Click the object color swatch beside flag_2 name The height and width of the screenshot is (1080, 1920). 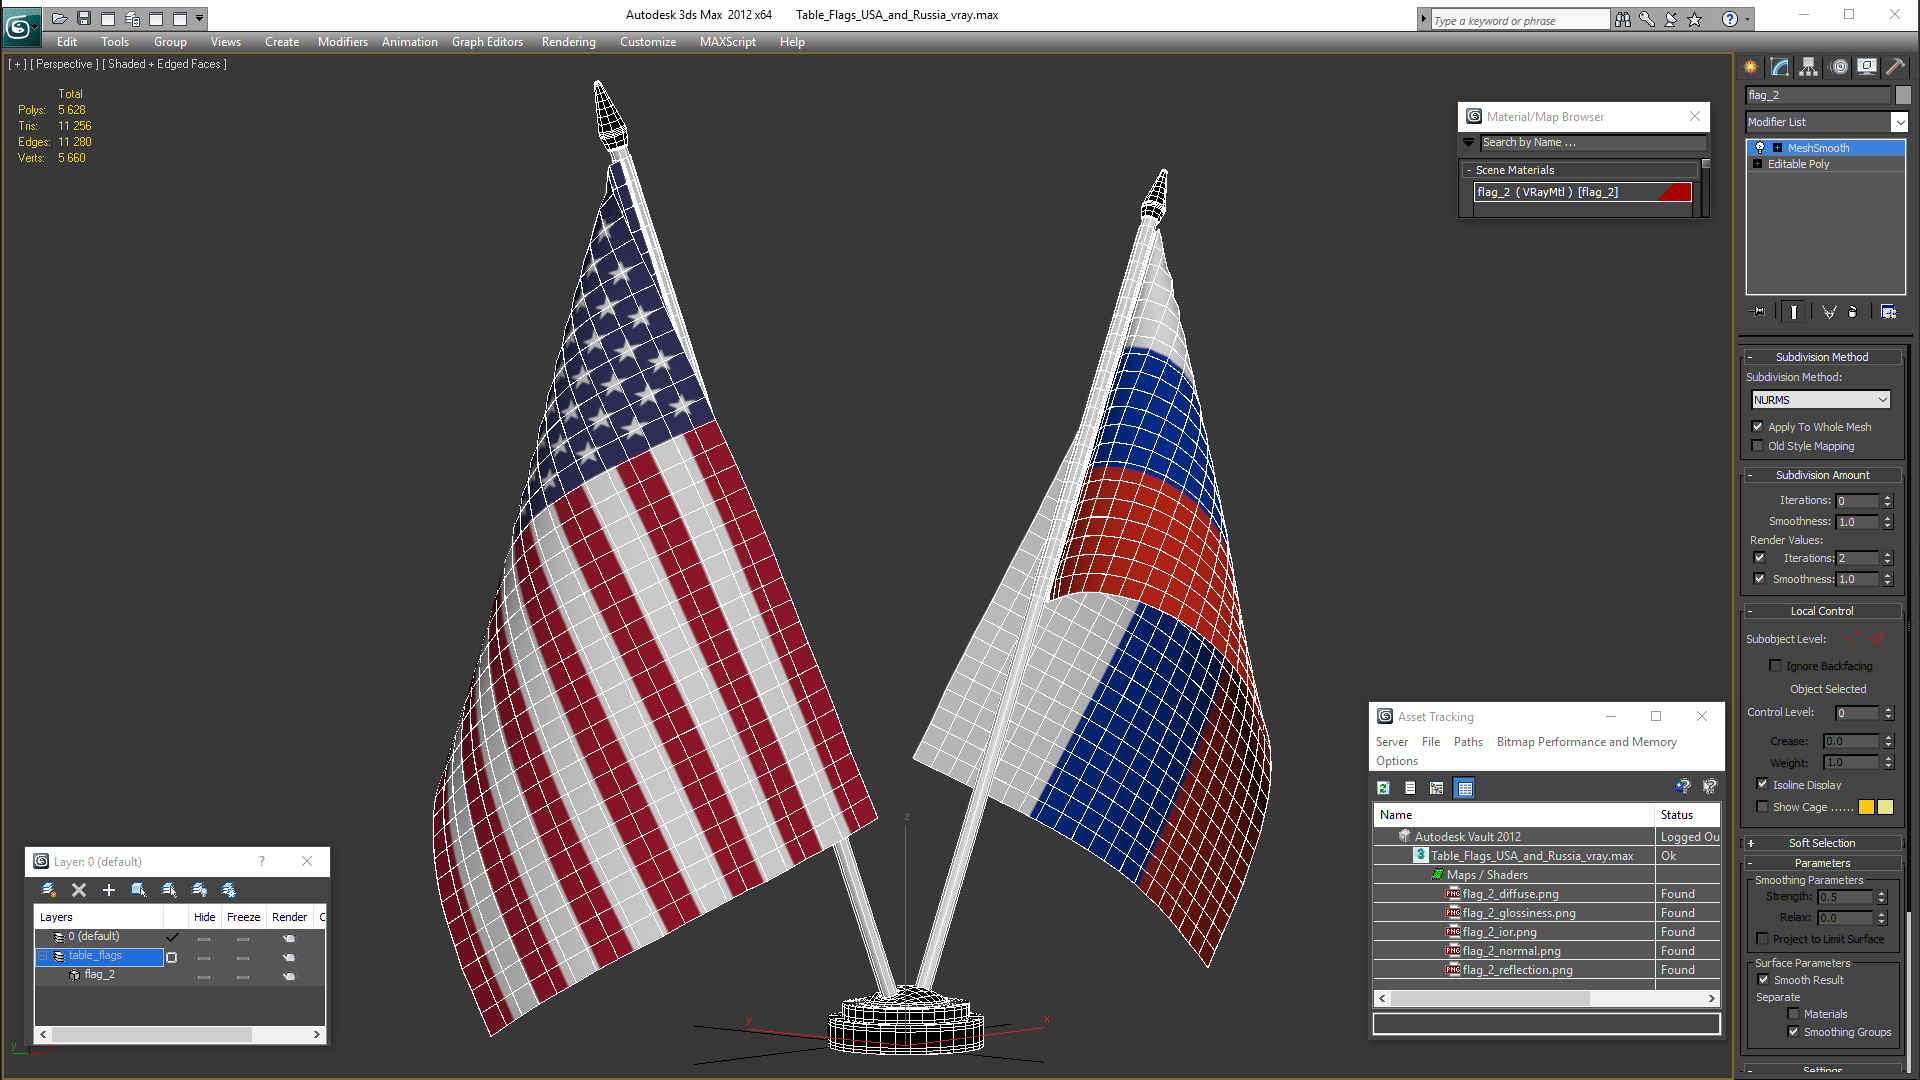point(1903,95)
